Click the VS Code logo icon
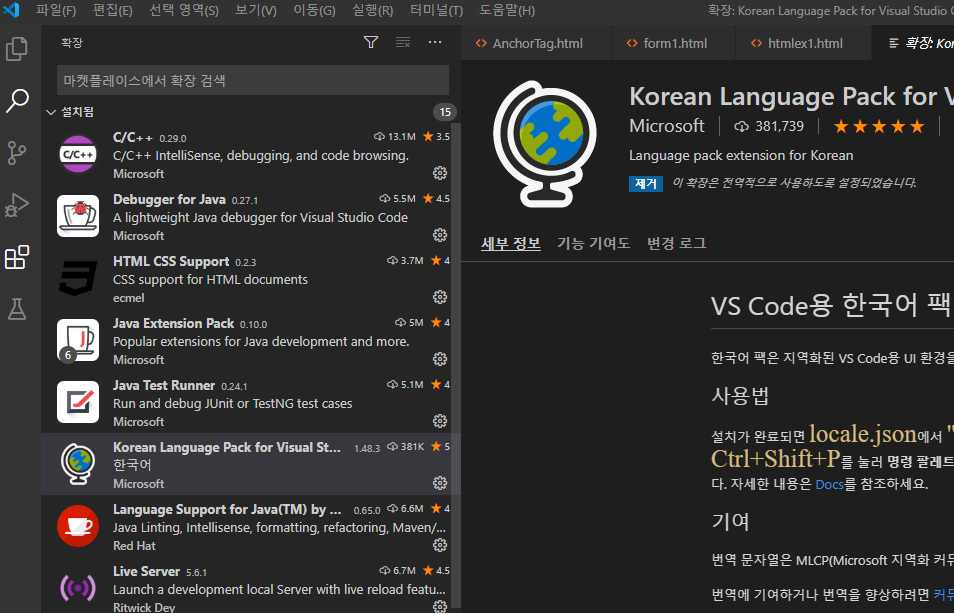 11,10
